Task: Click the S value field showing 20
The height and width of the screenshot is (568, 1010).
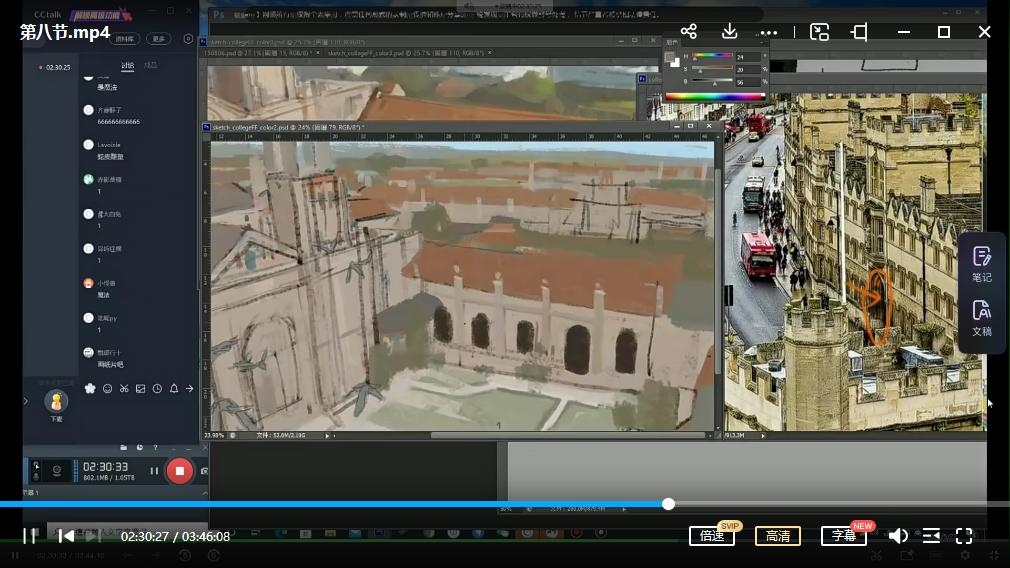Action: click(x=747, y=70)
